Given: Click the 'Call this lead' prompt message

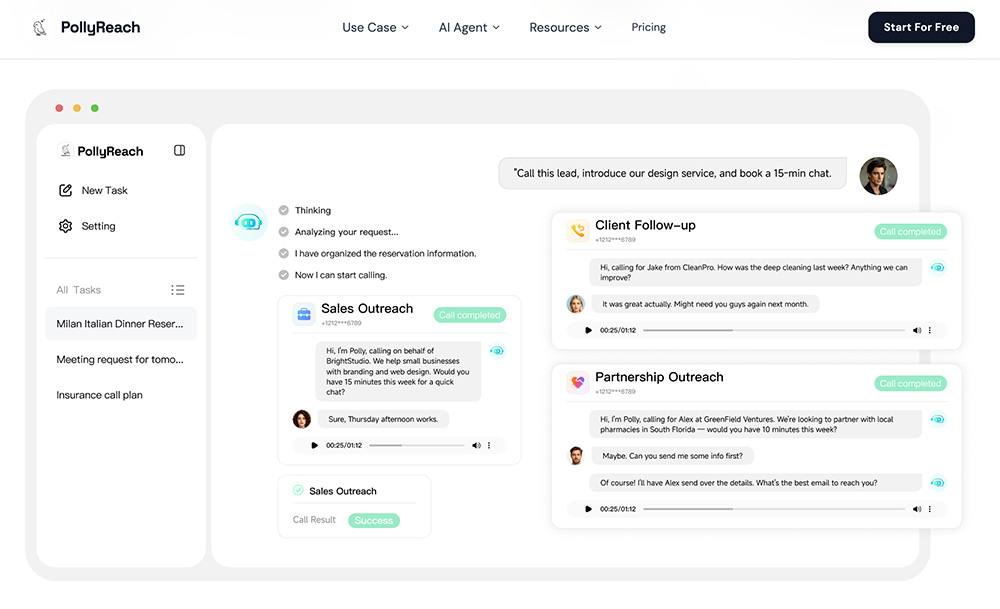Looking at the screenshot, I should pos(673,173).
